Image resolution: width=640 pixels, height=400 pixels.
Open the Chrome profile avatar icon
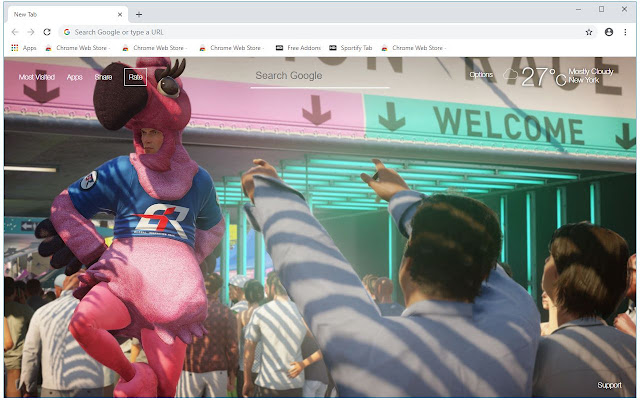coord(609,32)
